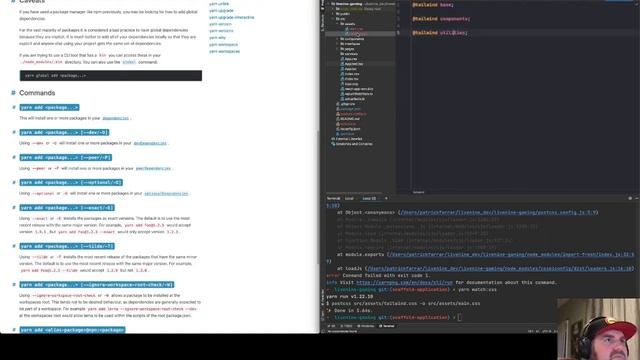Follow the 'devDependencies' link in docs

click(150, 143)
